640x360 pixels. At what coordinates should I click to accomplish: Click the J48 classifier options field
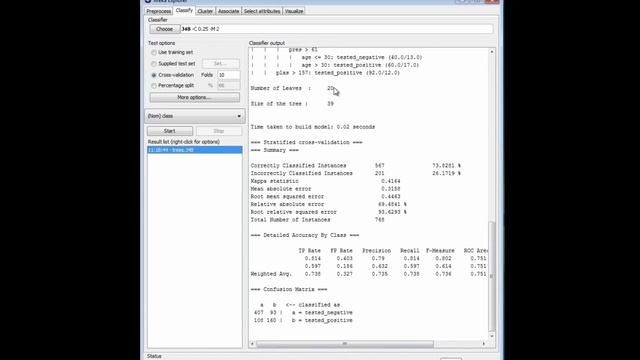coord(337,29)
